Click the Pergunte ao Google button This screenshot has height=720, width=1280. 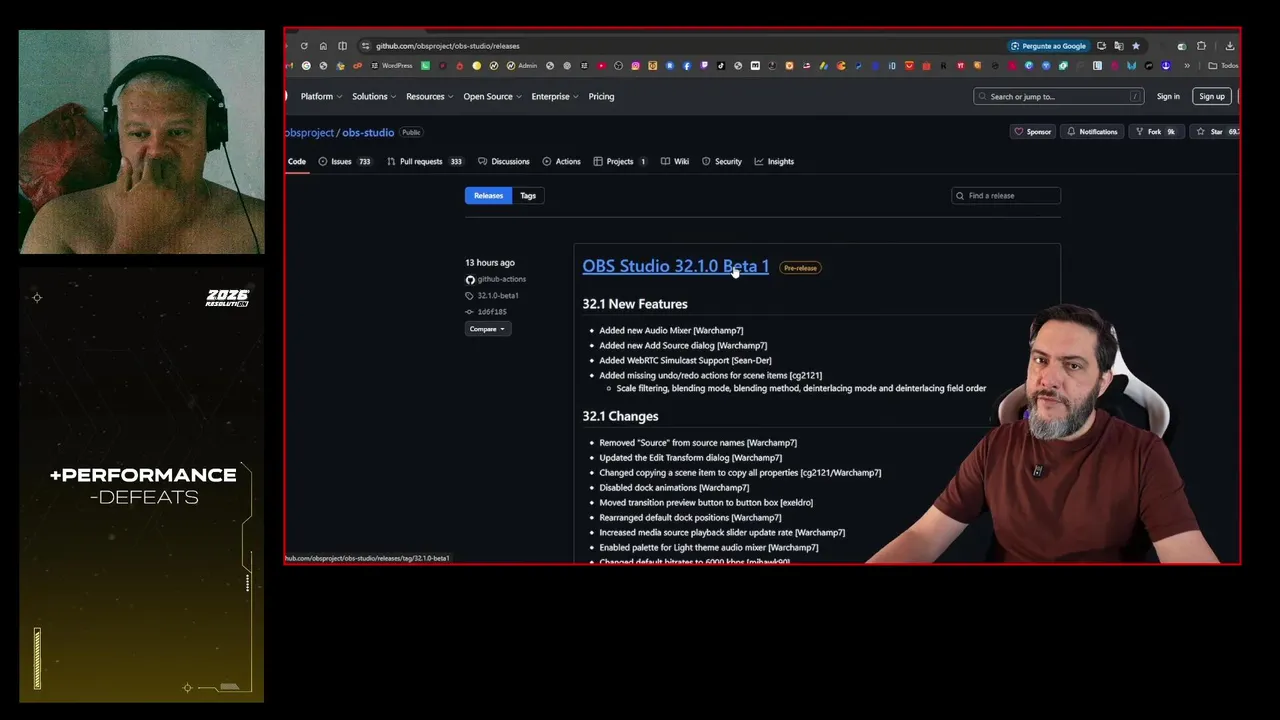tap(1048, 46)
